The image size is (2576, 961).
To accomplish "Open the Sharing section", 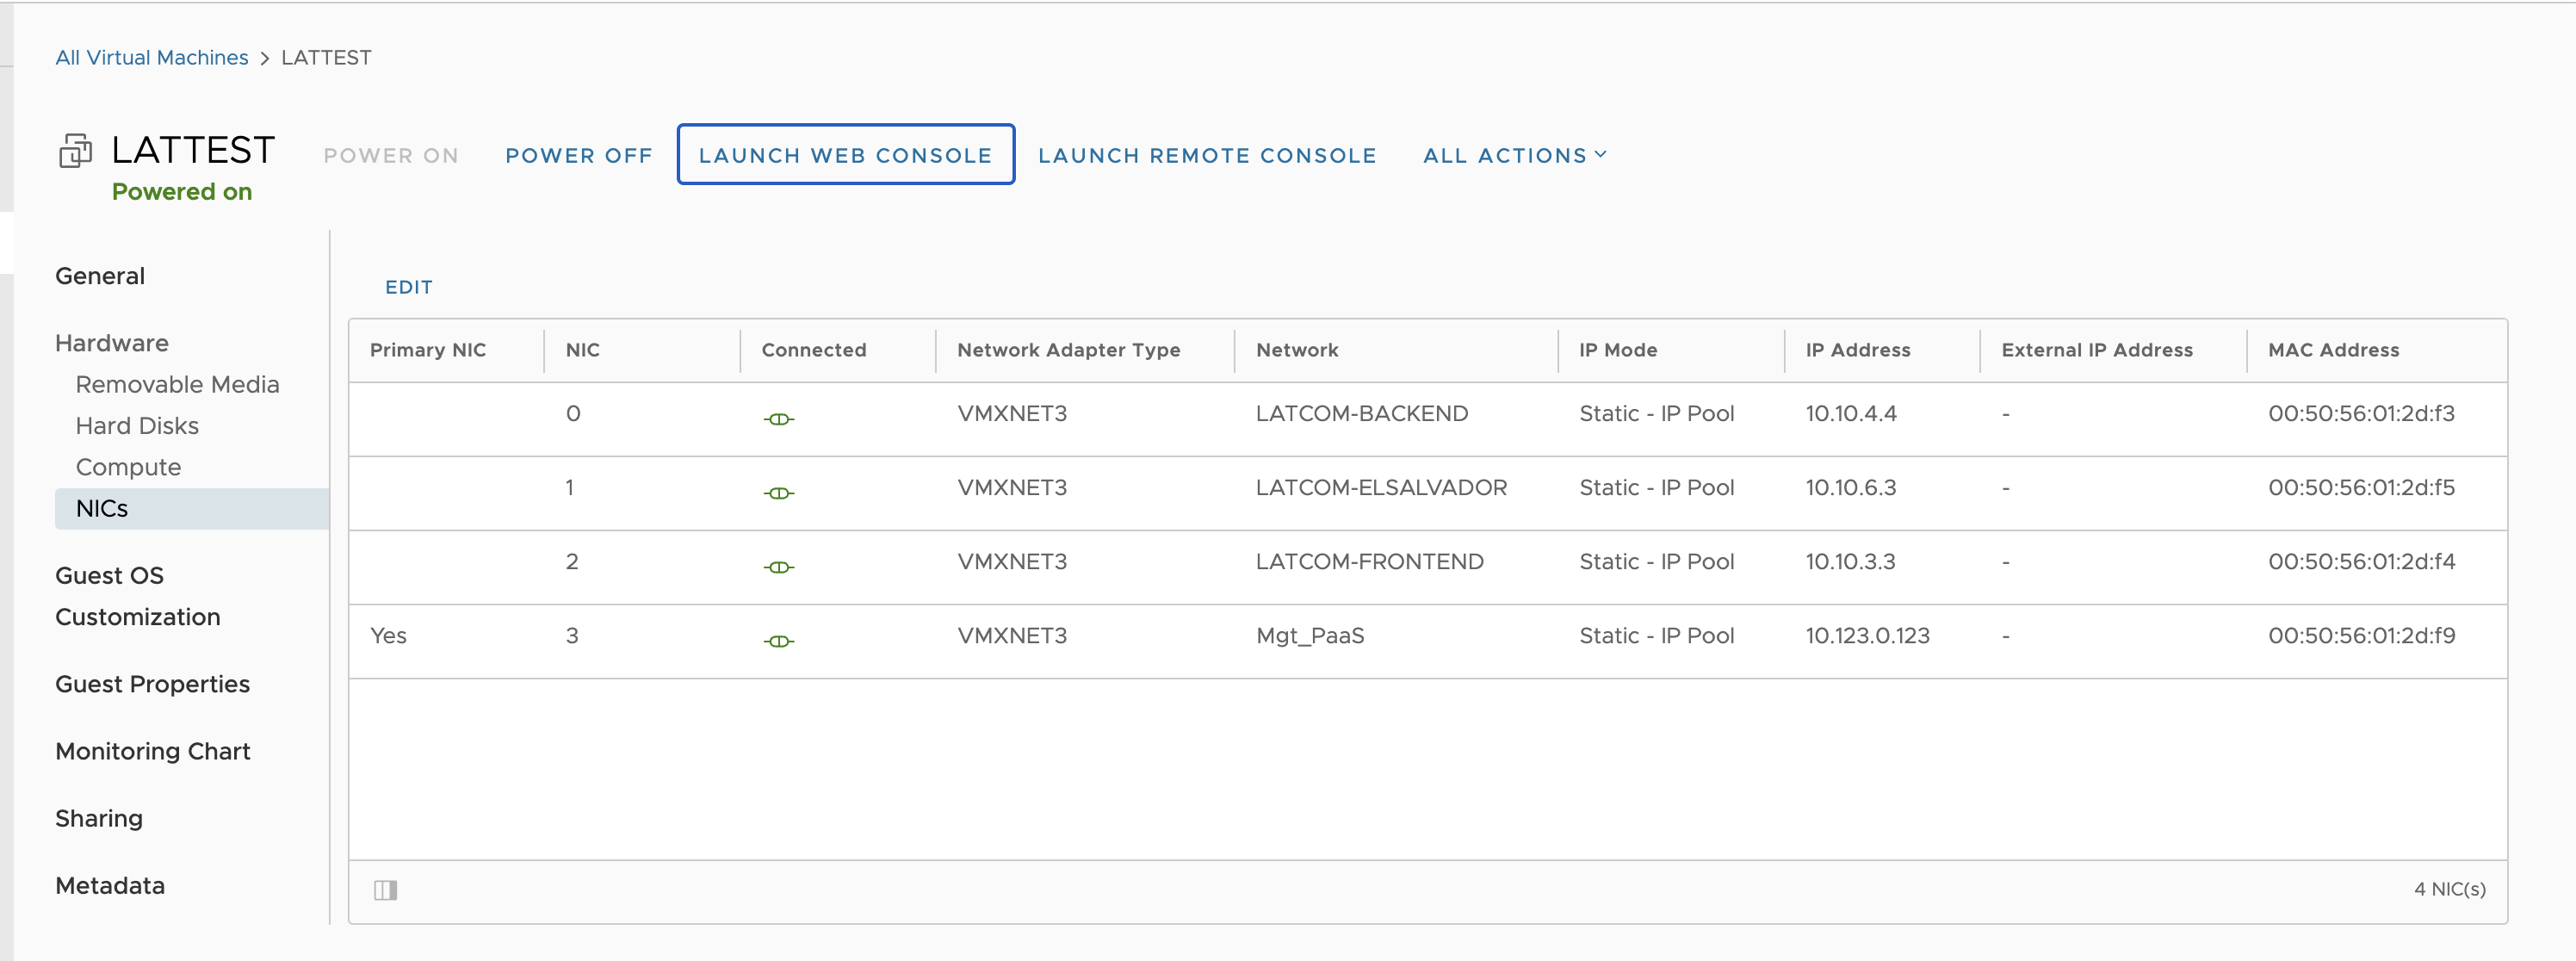I will 99,818.
